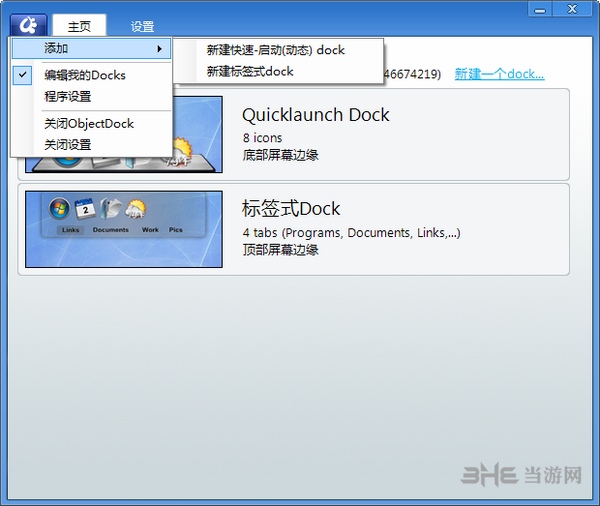600x506 pixels.
Task: Click the Windows orb icon in the tabbed preview
Action: tap(59, 209)
